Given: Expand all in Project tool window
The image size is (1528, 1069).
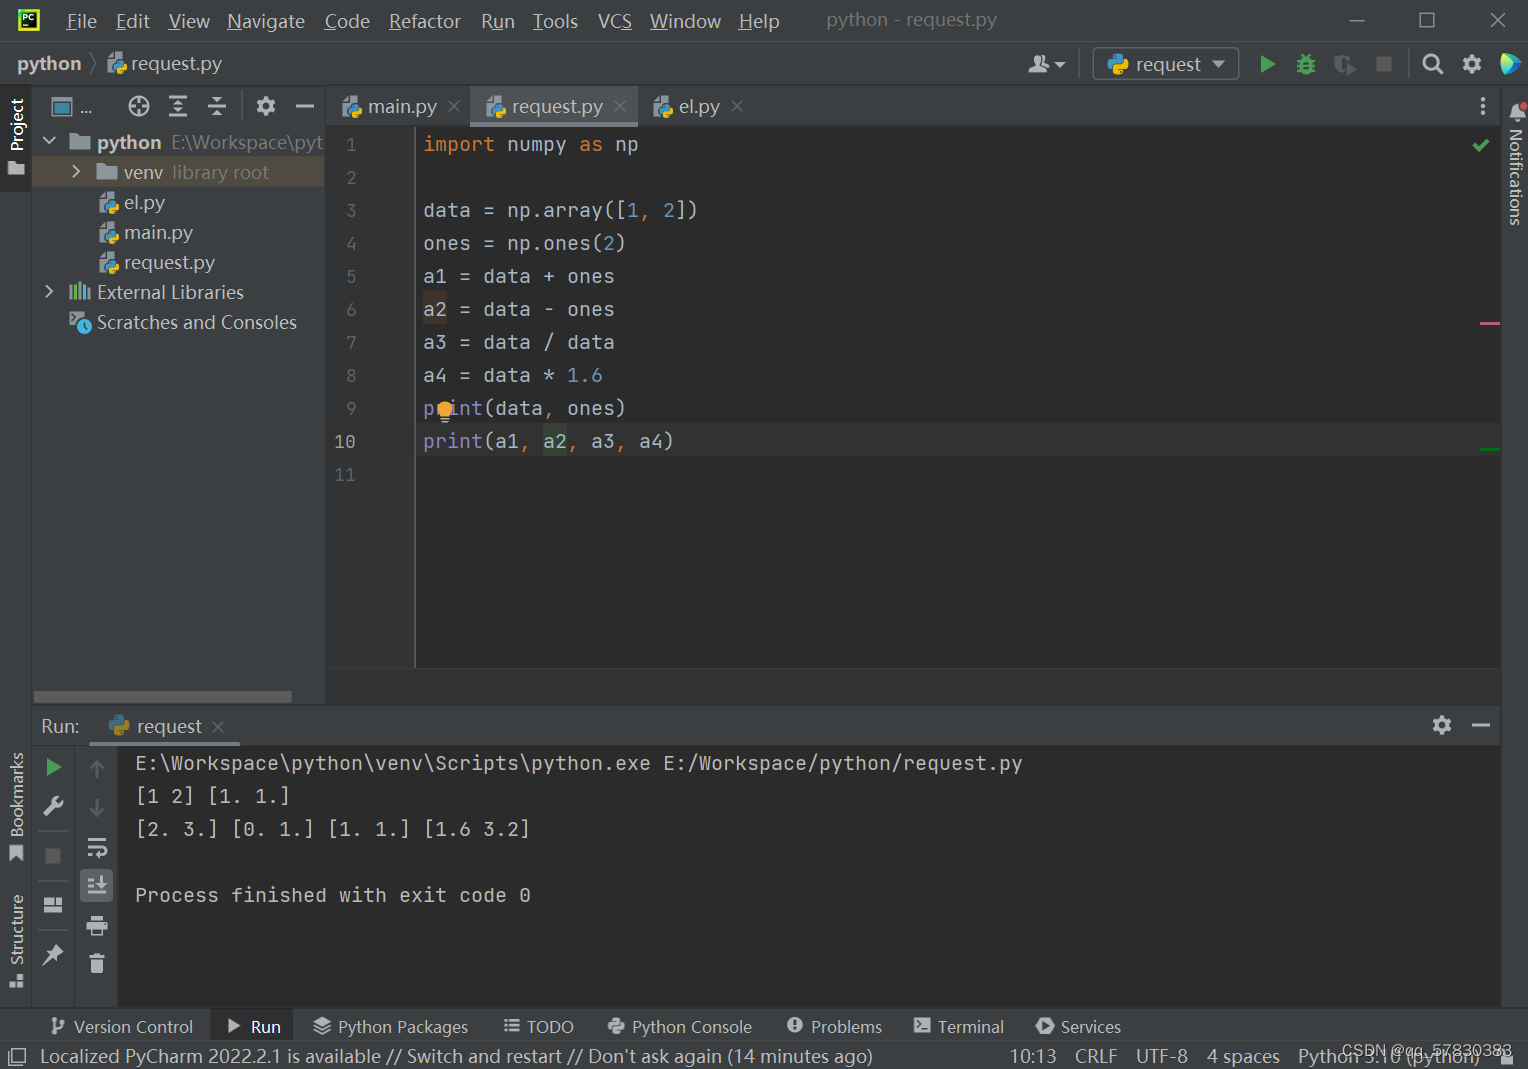Looking at the screenshot, I should click(x=178, y=106).
